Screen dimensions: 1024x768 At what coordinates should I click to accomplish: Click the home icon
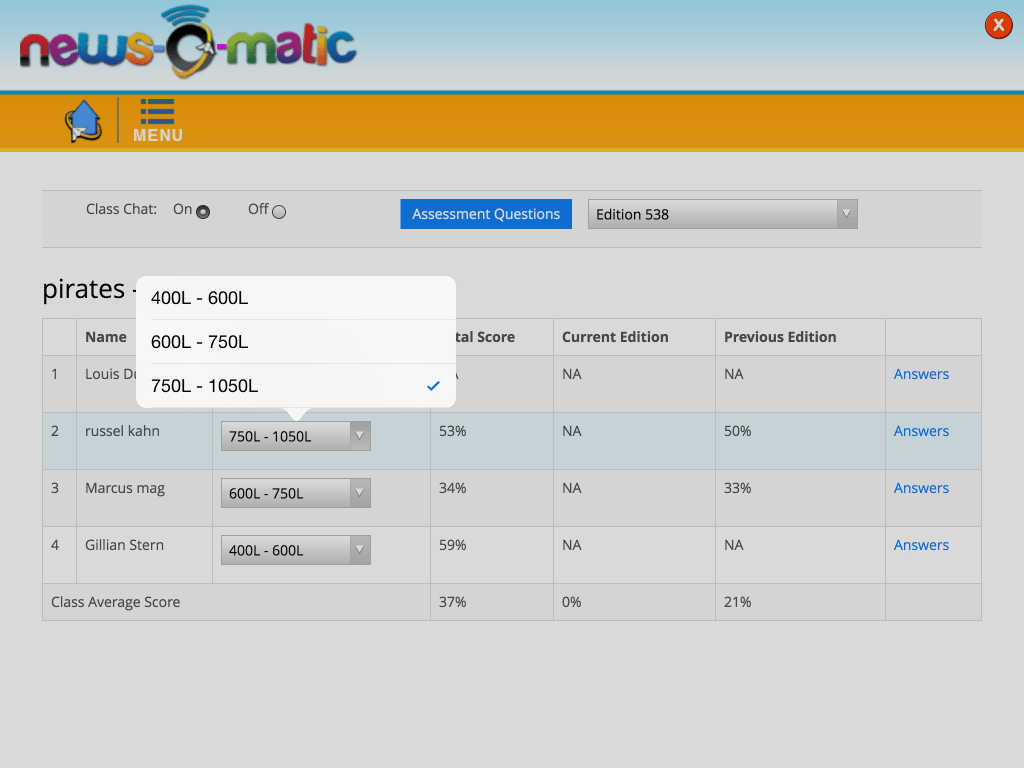coord(83,119)
